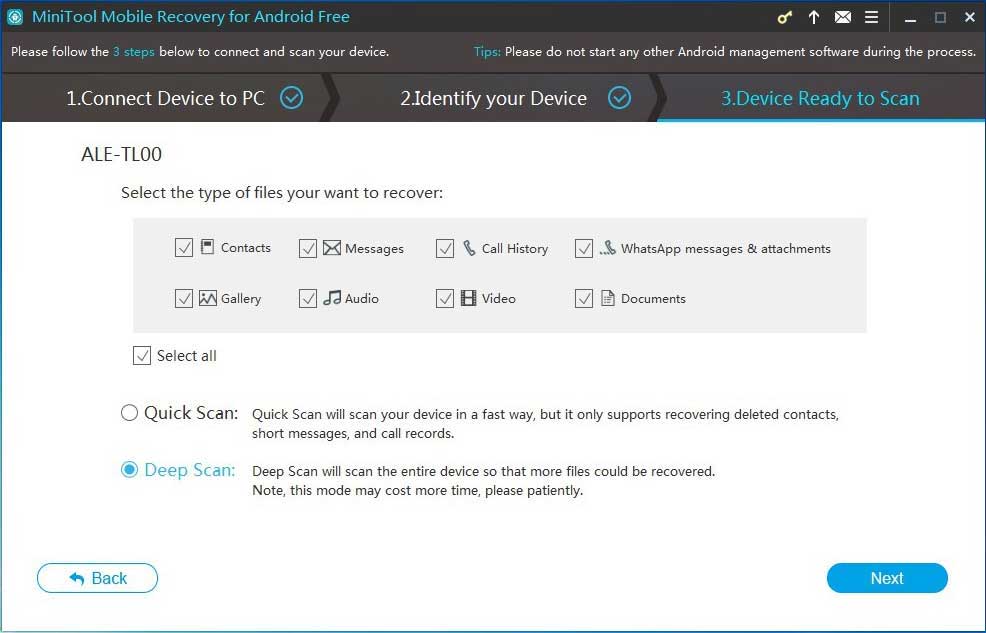
Task: Click the Deep Scan description text
Action: tap(484, 480)
